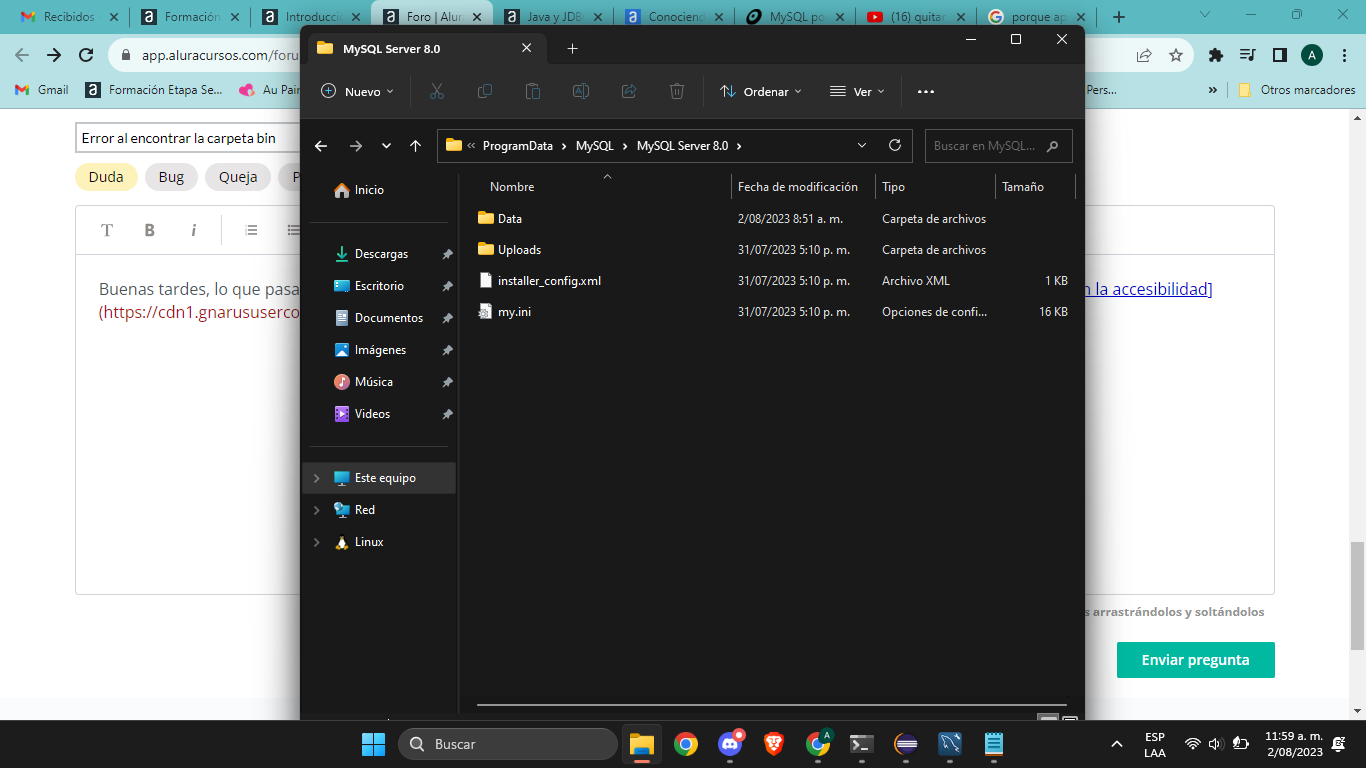Viewport: 1366px width, 768px height.
Task: Open Eclipse IDE from the taskbar
Action: click(x=906, y=744)
